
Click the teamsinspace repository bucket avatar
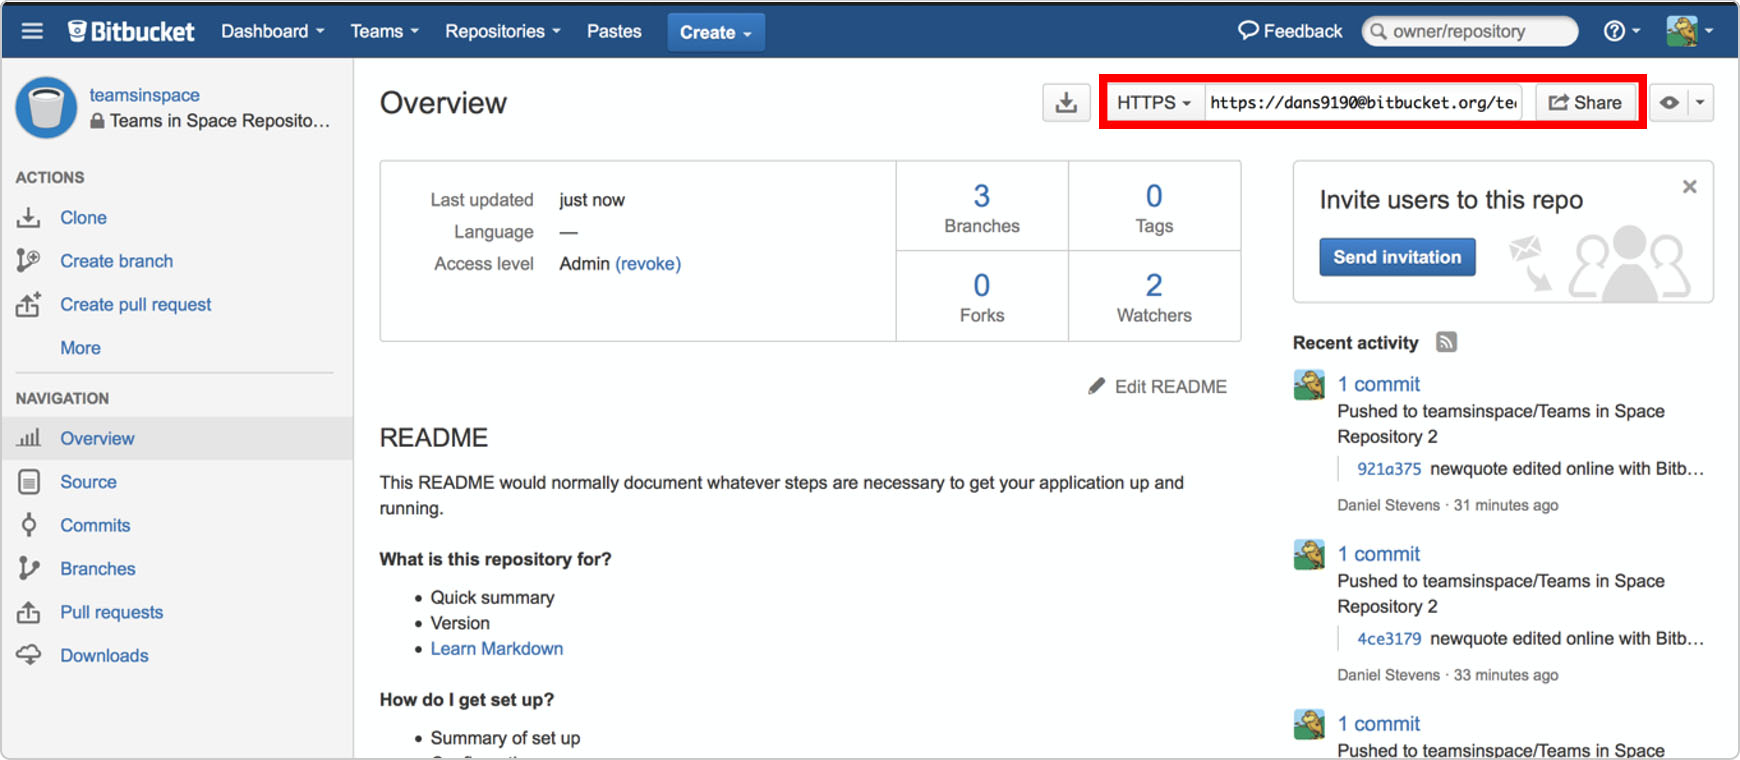tap(46, 107)
